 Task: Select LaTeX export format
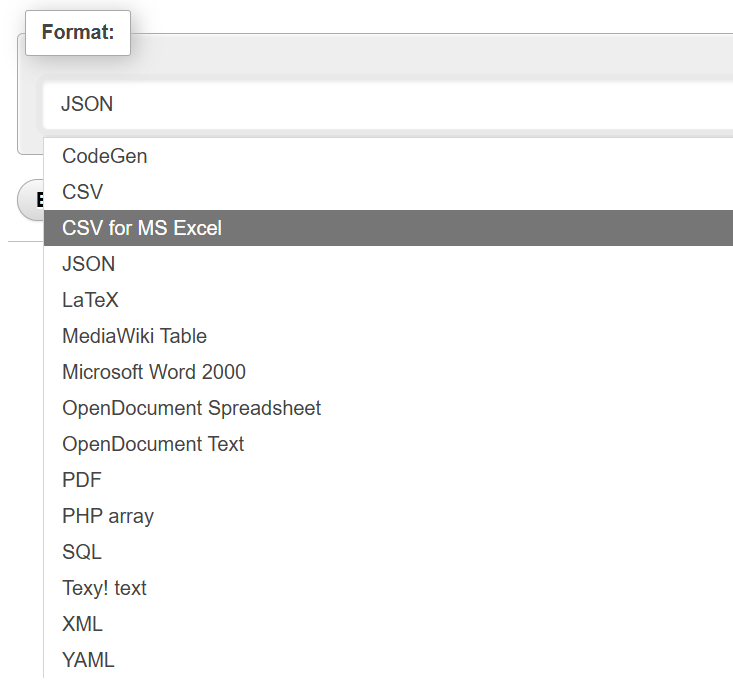(x=388, y=300)
